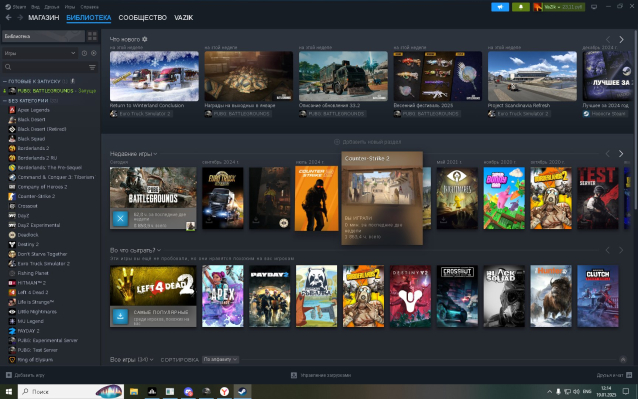Image resolution: width=638 pixels, height=399 pixels.
Task: Download Left 4 Dead 2 via arrow button
Action: (x=120, y=316)
